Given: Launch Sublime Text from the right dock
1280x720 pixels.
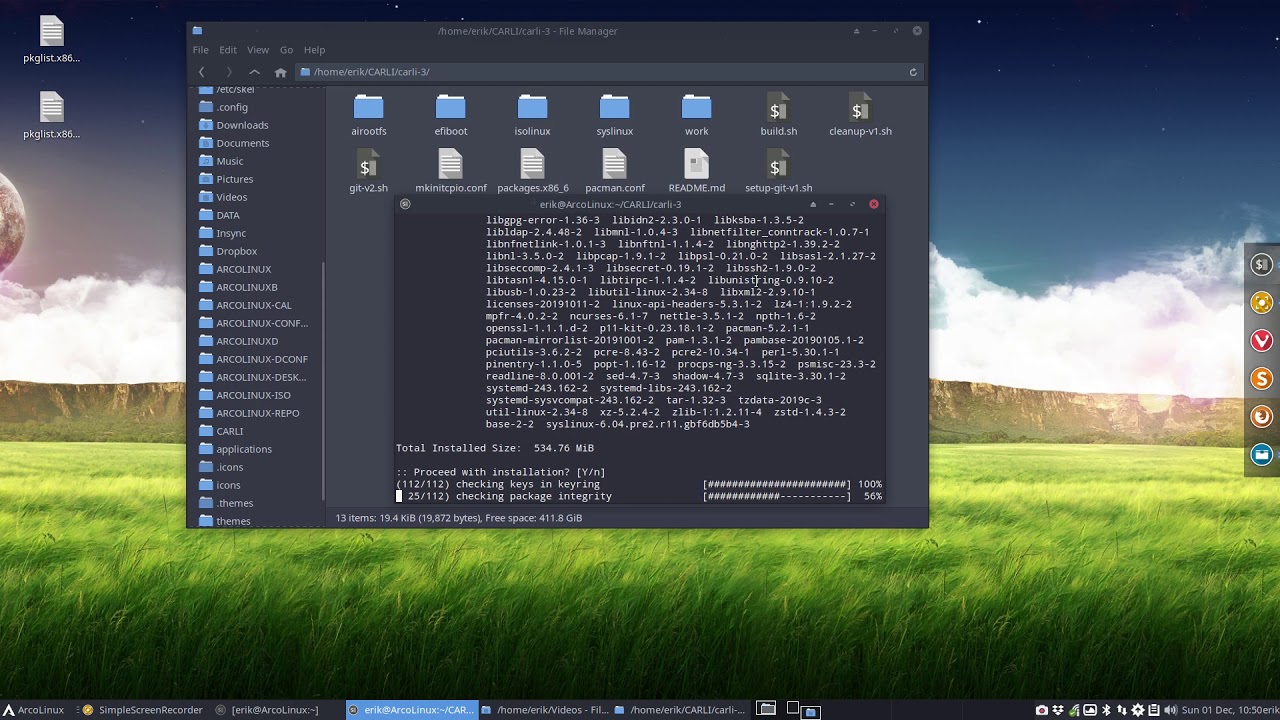Looking at the screenshot, I should [1262, 379].
